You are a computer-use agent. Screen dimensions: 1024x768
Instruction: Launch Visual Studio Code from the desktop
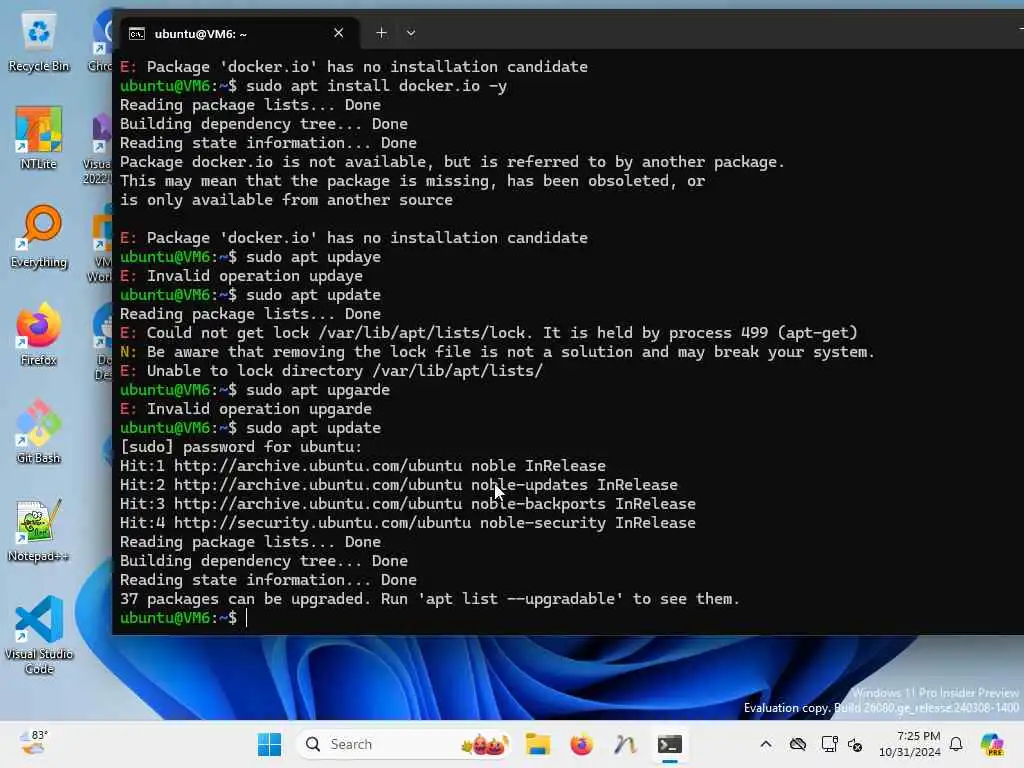(39, 635)
